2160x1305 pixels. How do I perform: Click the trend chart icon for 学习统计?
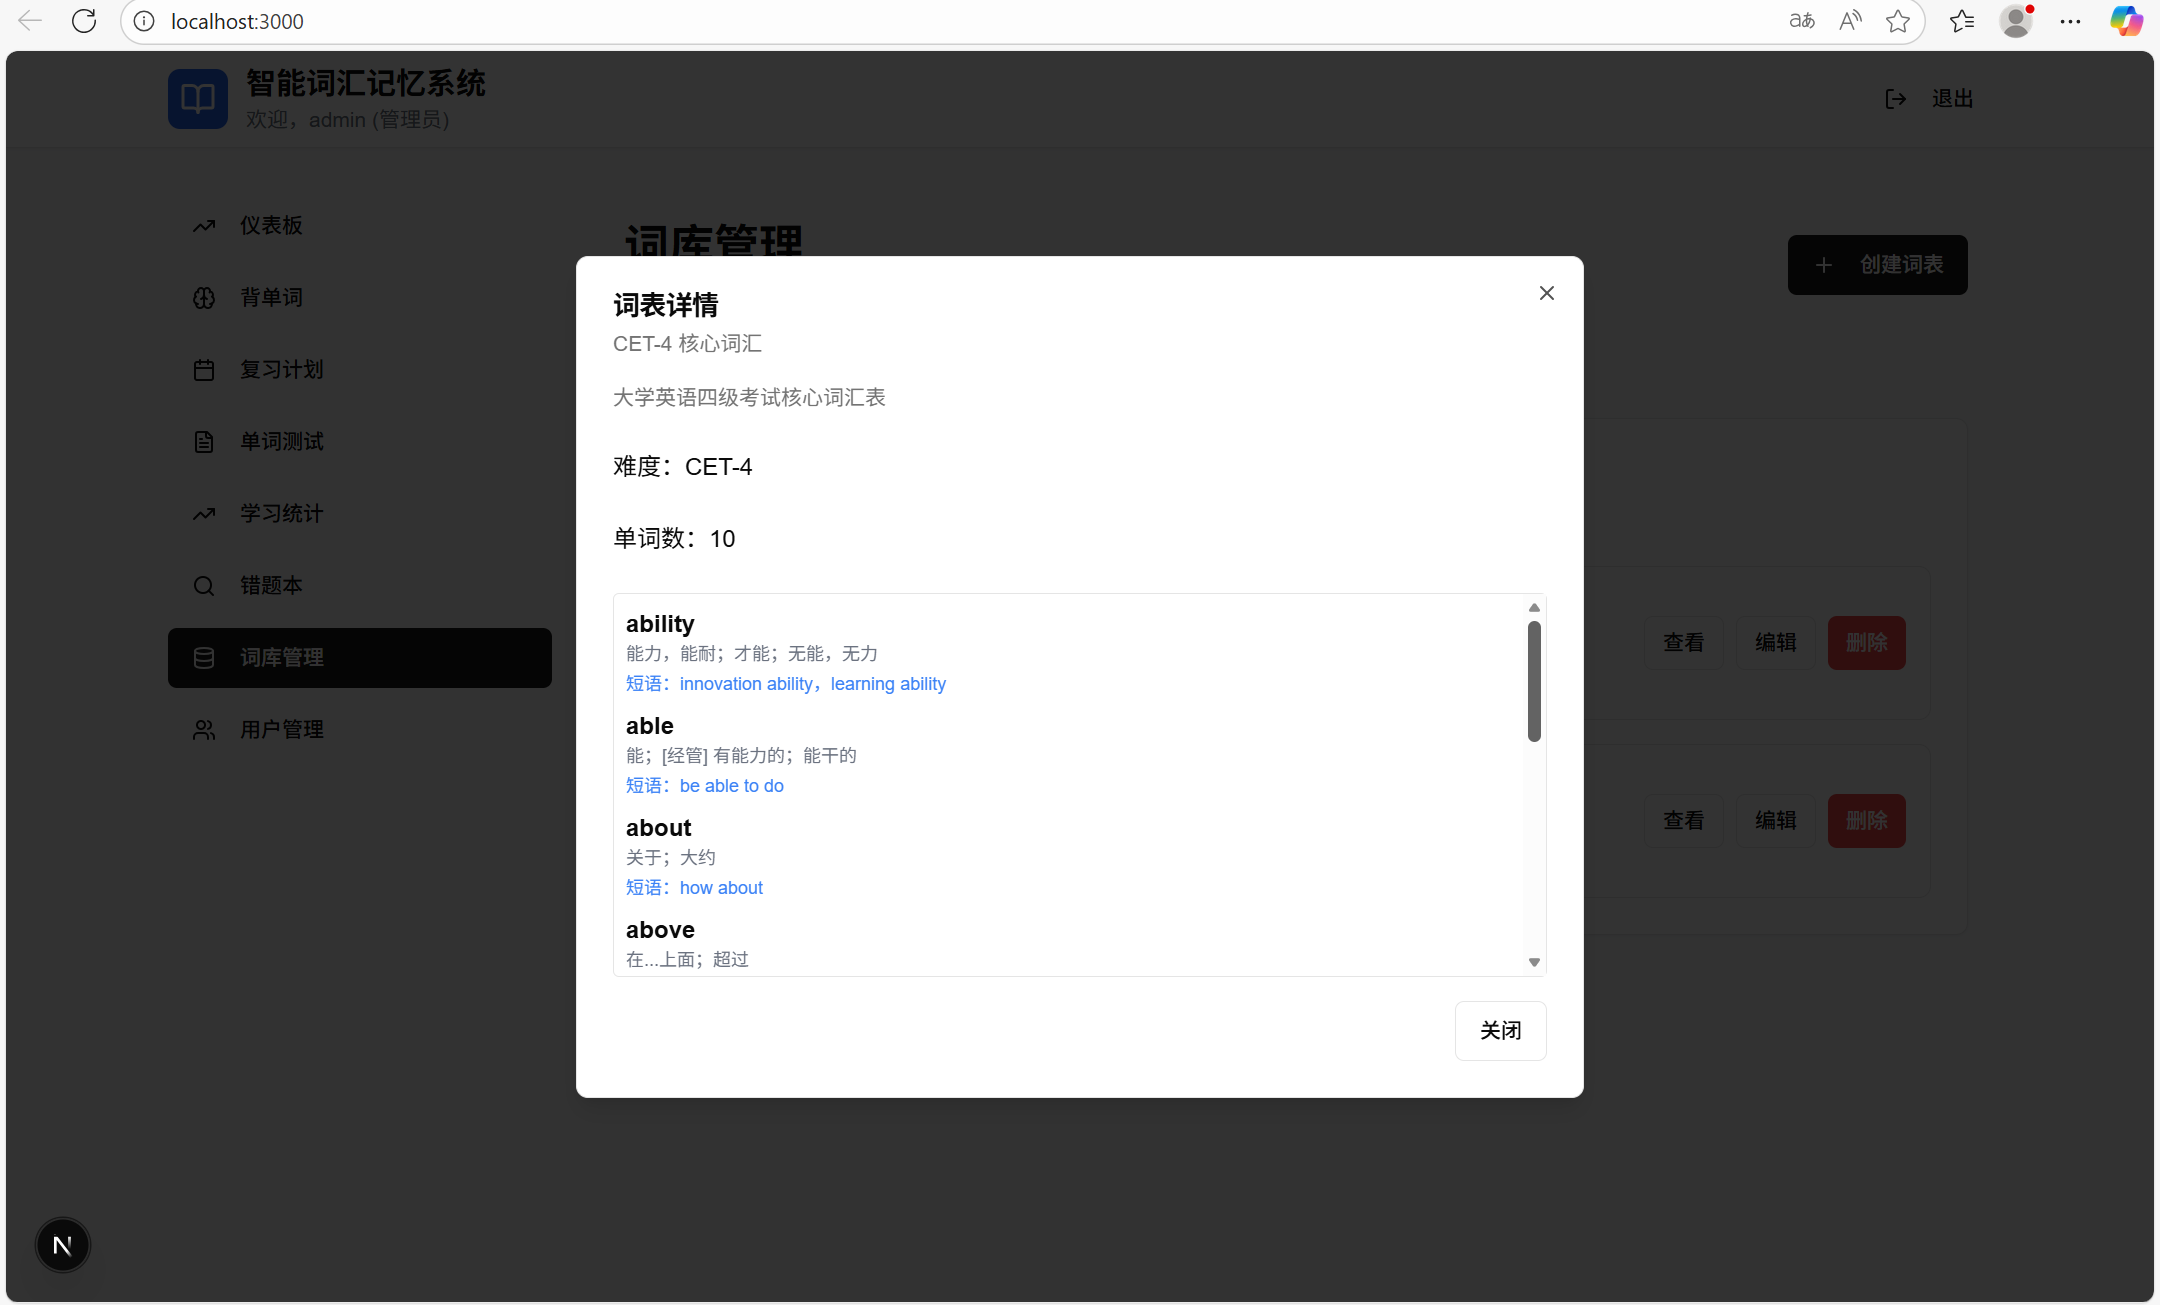(x=203, y=513)
